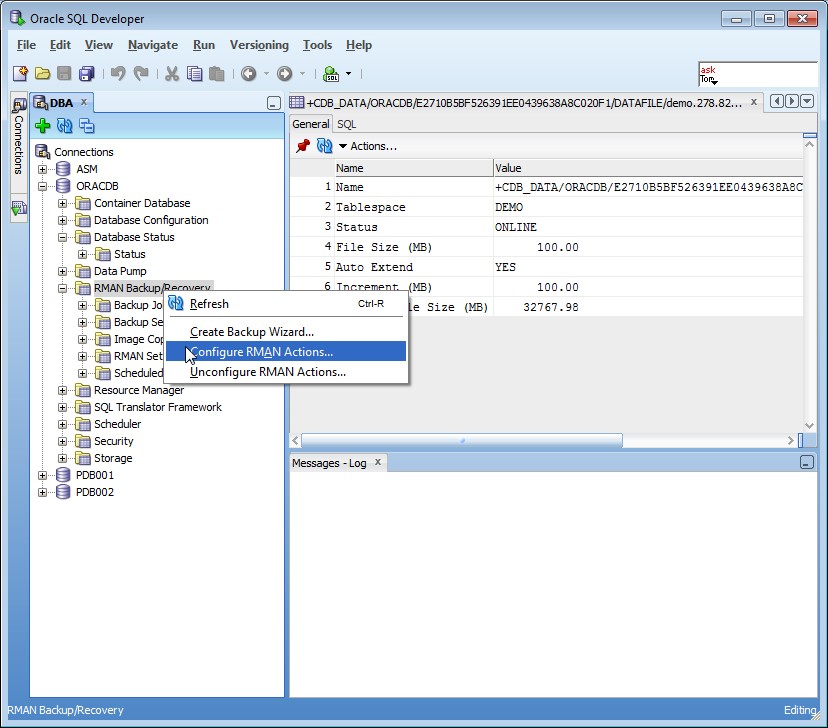This screenshot has width=828, height=728.
Task: Click the navigate Back arrow icon
Action: tap(248, 73)
